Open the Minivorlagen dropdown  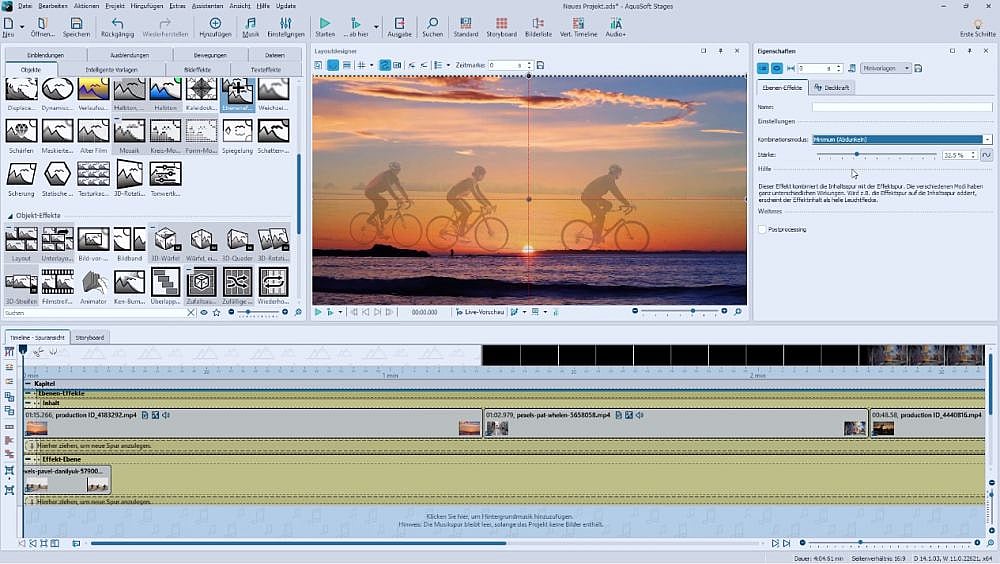885,68
